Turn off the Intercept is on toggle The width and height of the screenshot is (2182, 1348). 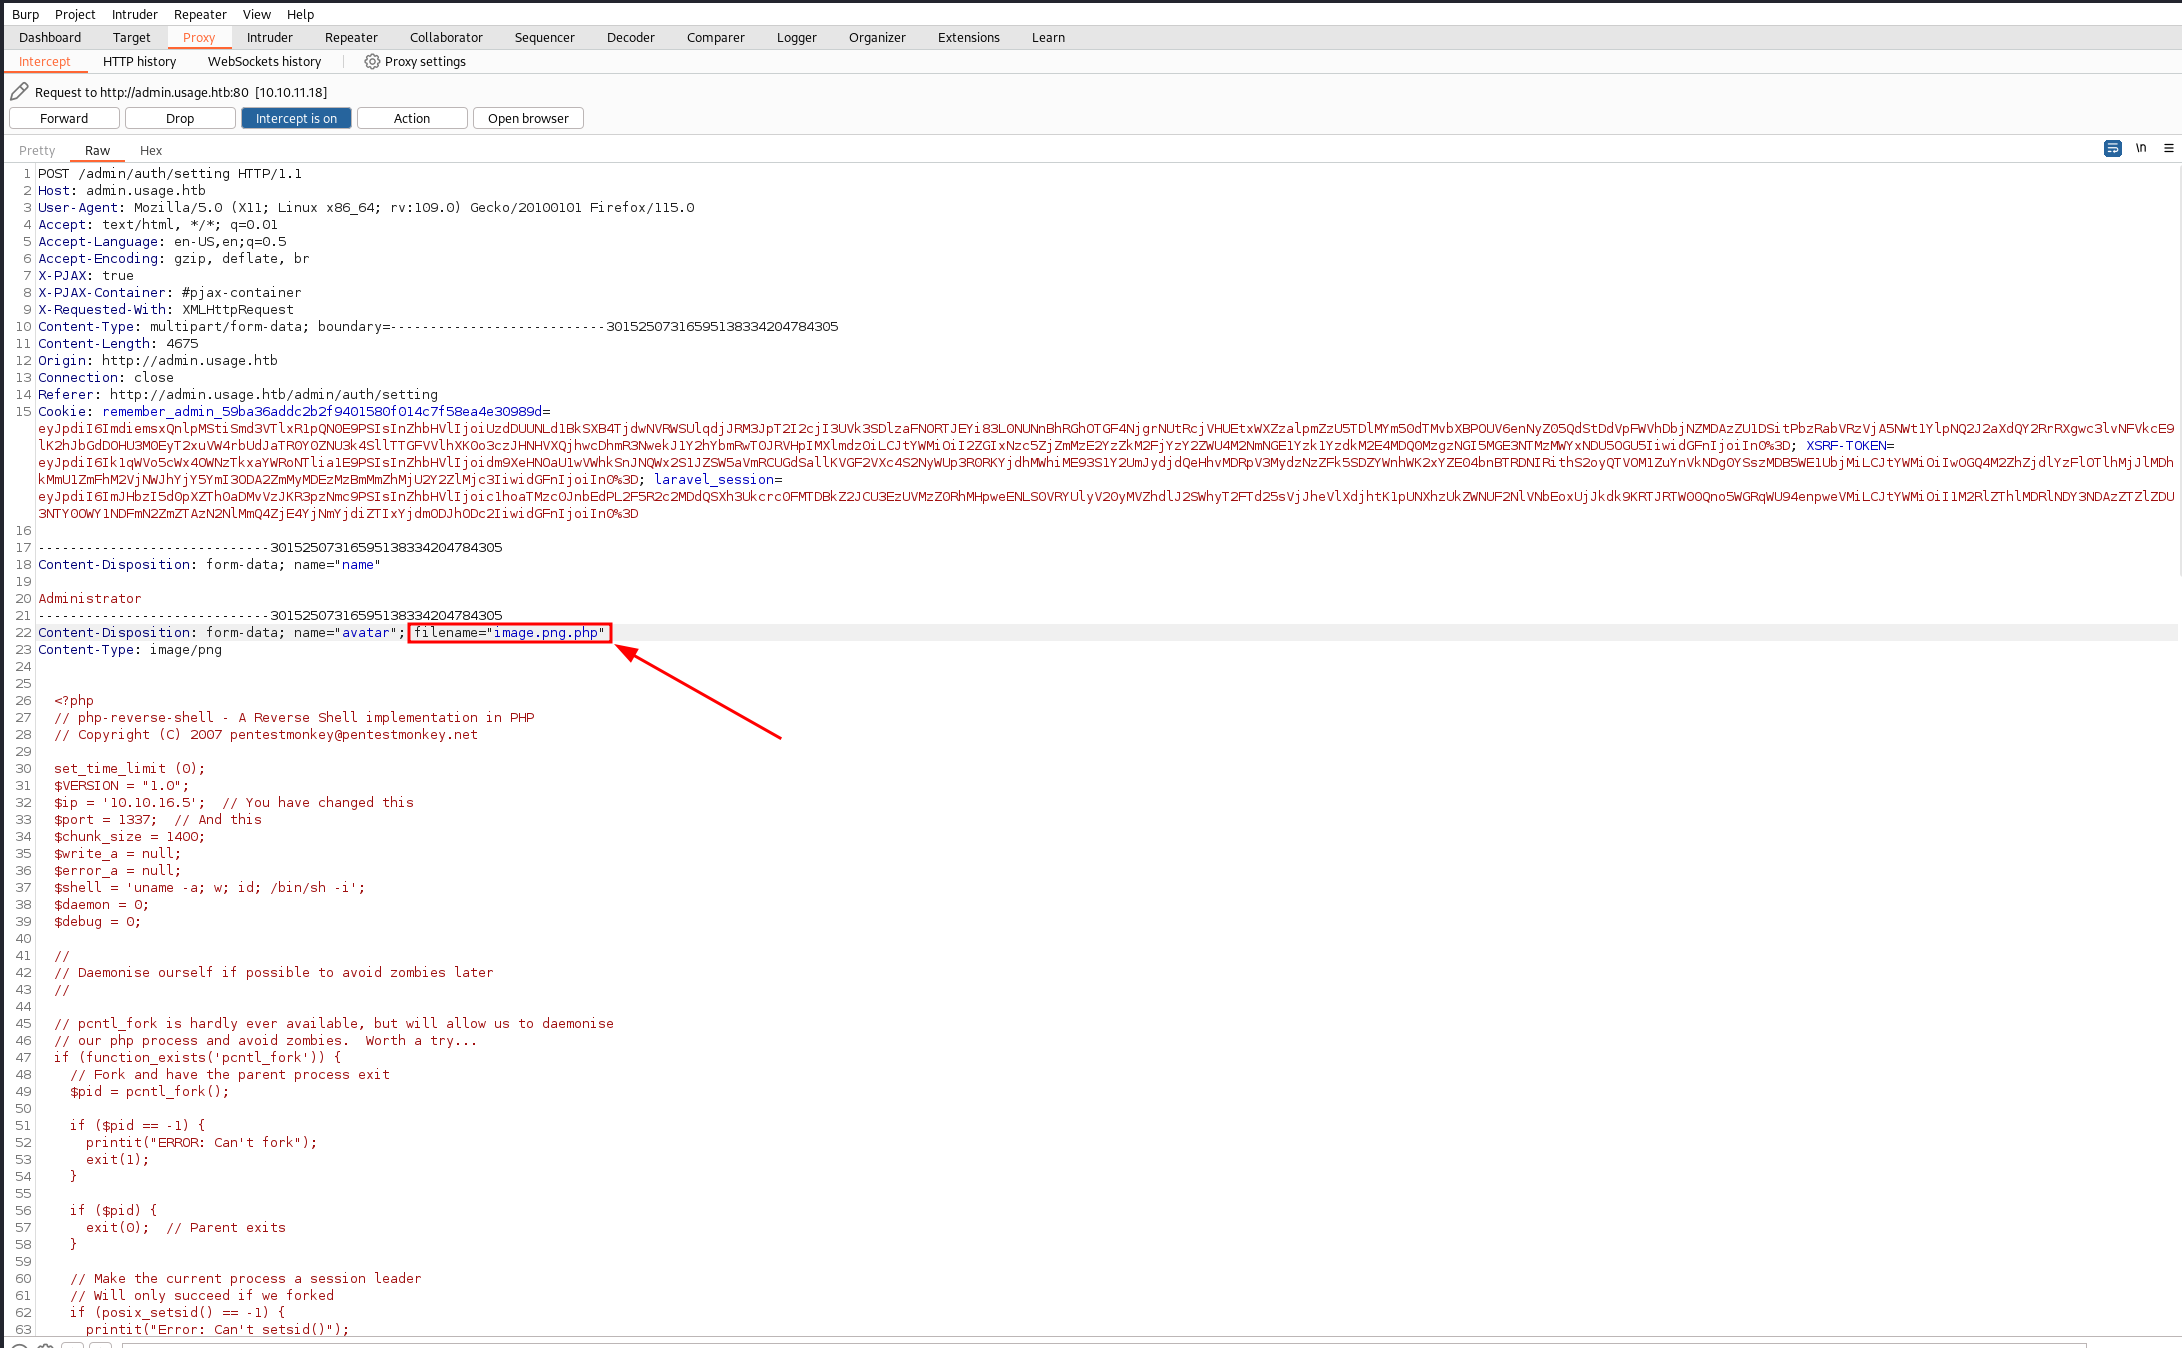tap(296, 118)
